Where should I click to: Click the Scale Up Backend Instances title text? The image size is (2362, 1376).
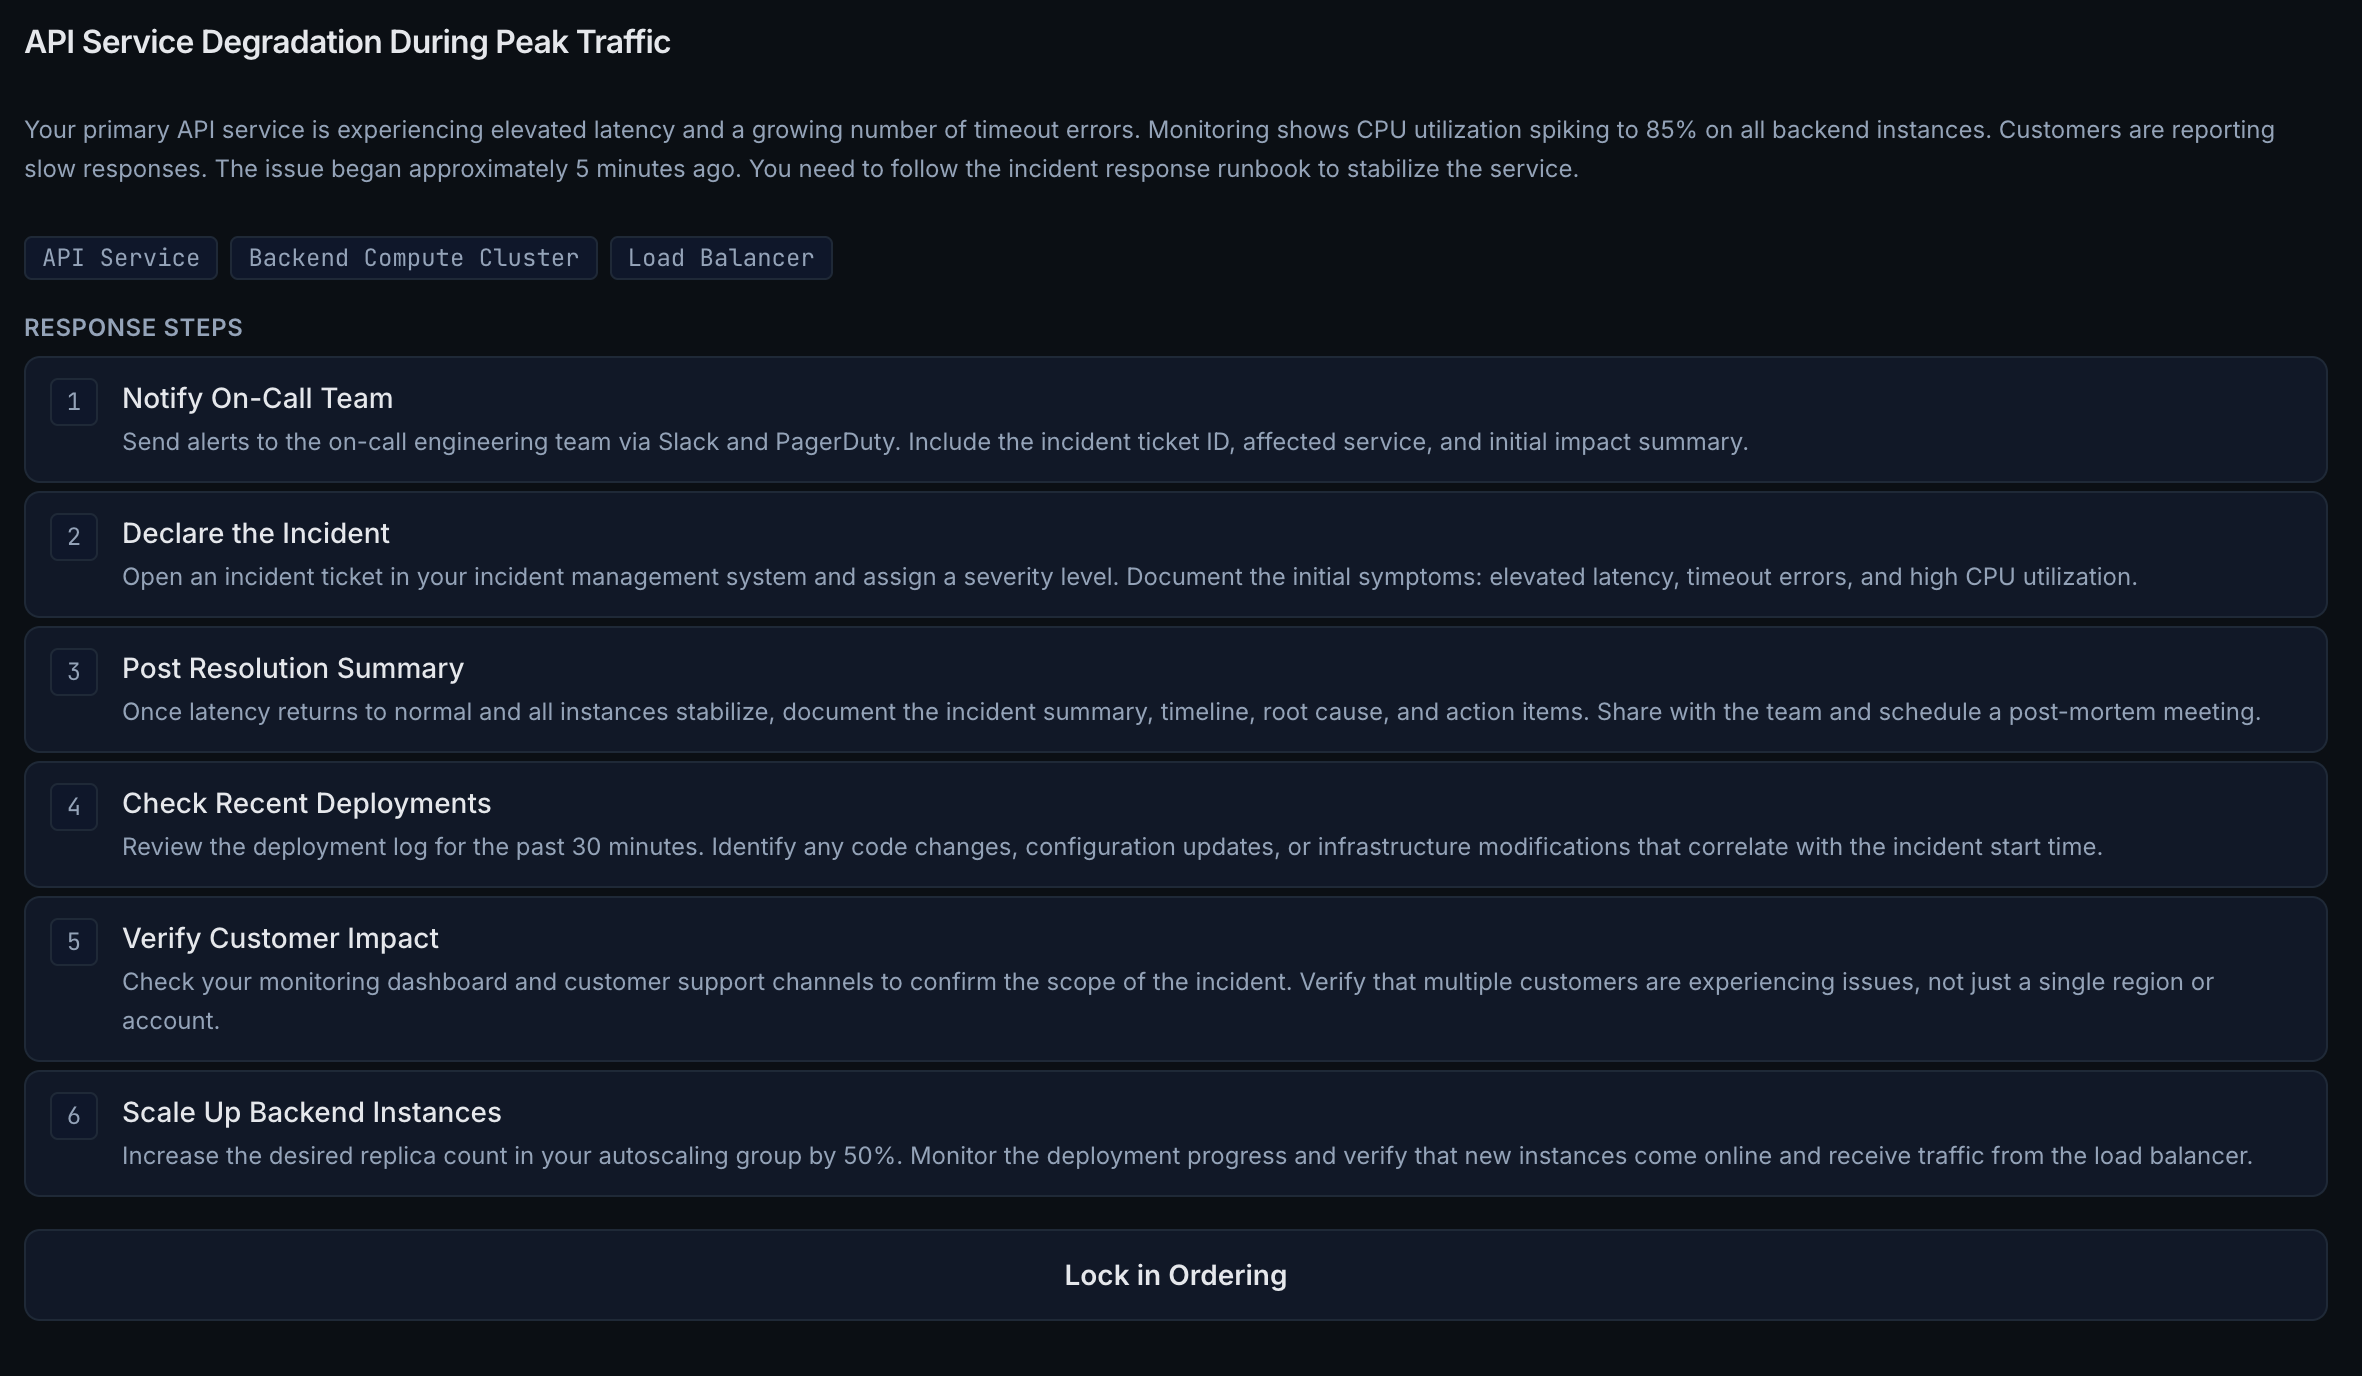pos(311,1112)
